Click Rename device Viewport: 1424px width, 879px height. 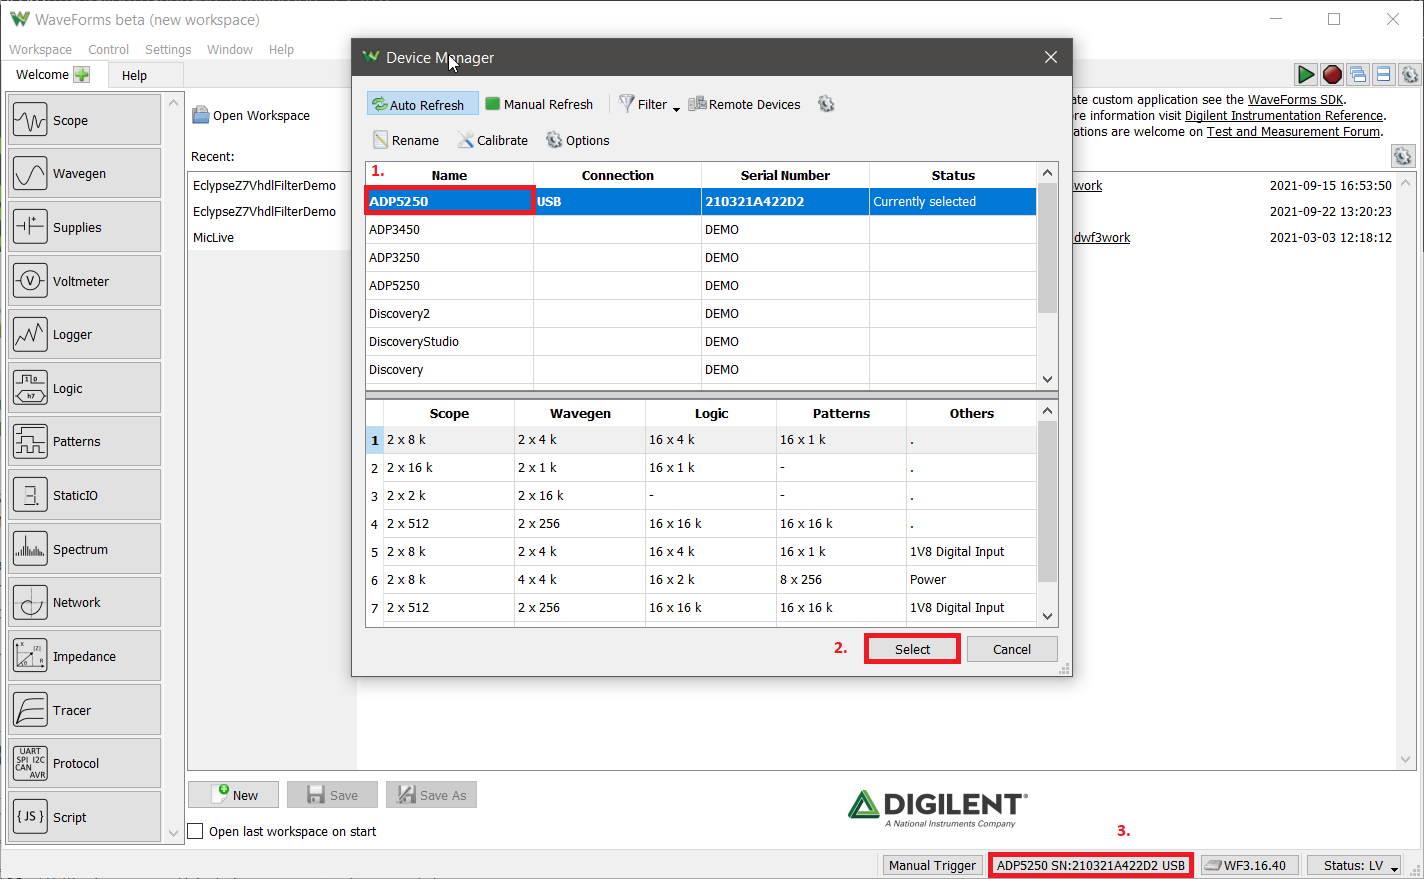coord(406,140)
